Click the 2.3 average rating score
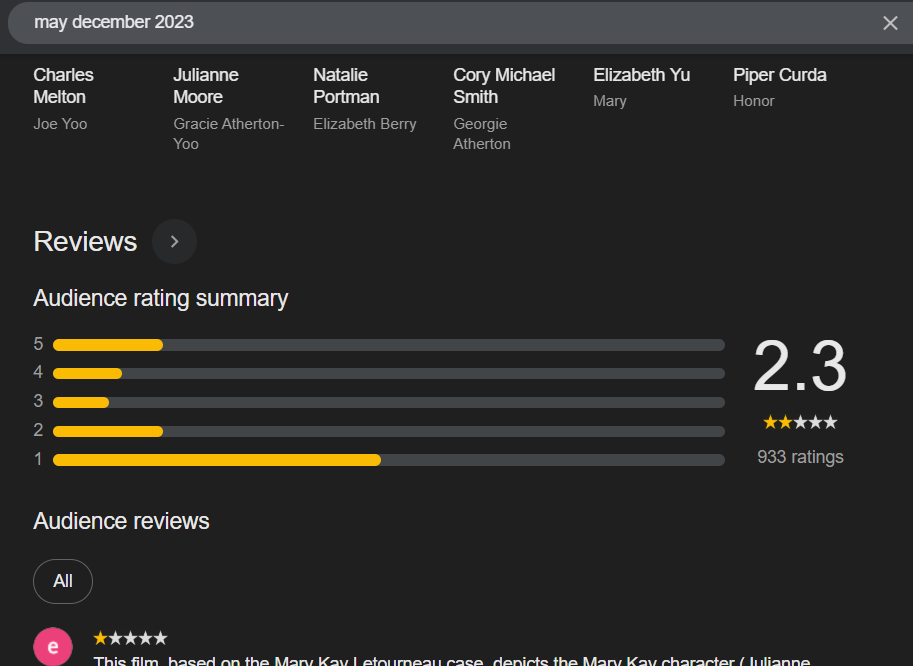 (800, 366)
